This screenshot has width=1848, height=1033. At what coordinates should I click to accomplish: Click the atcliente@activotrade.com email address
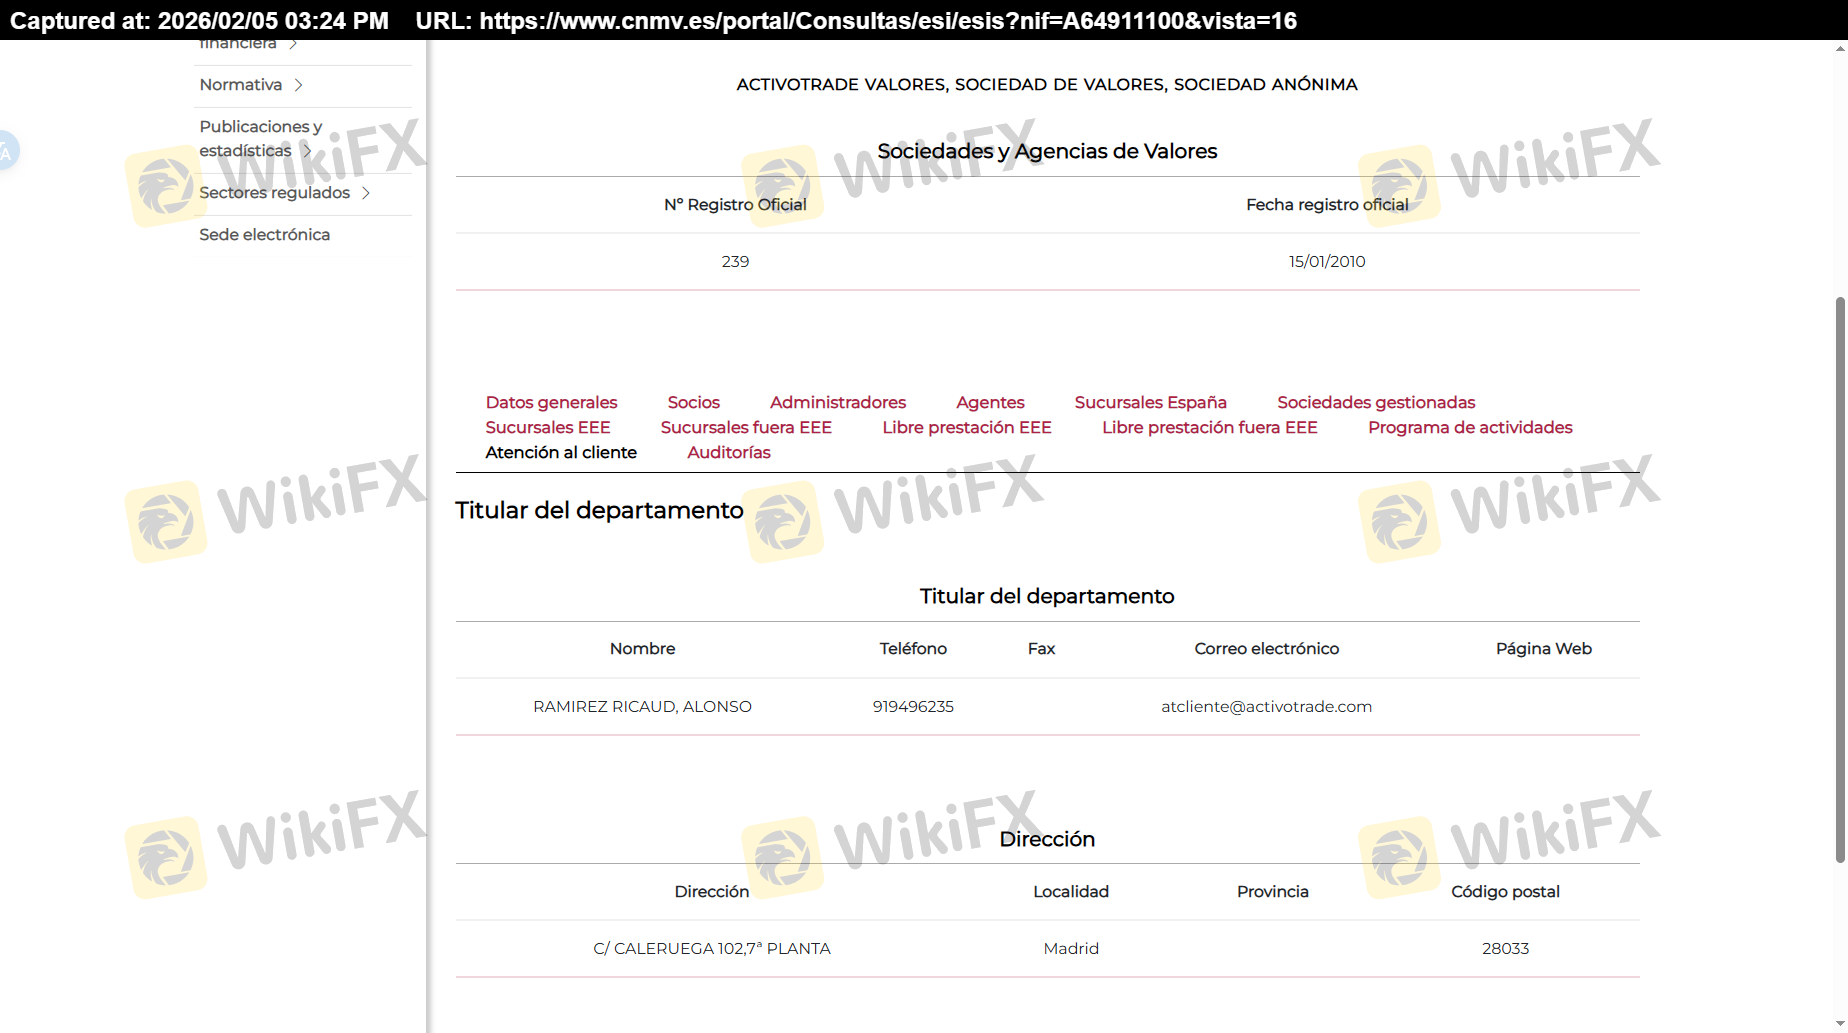1265,706
